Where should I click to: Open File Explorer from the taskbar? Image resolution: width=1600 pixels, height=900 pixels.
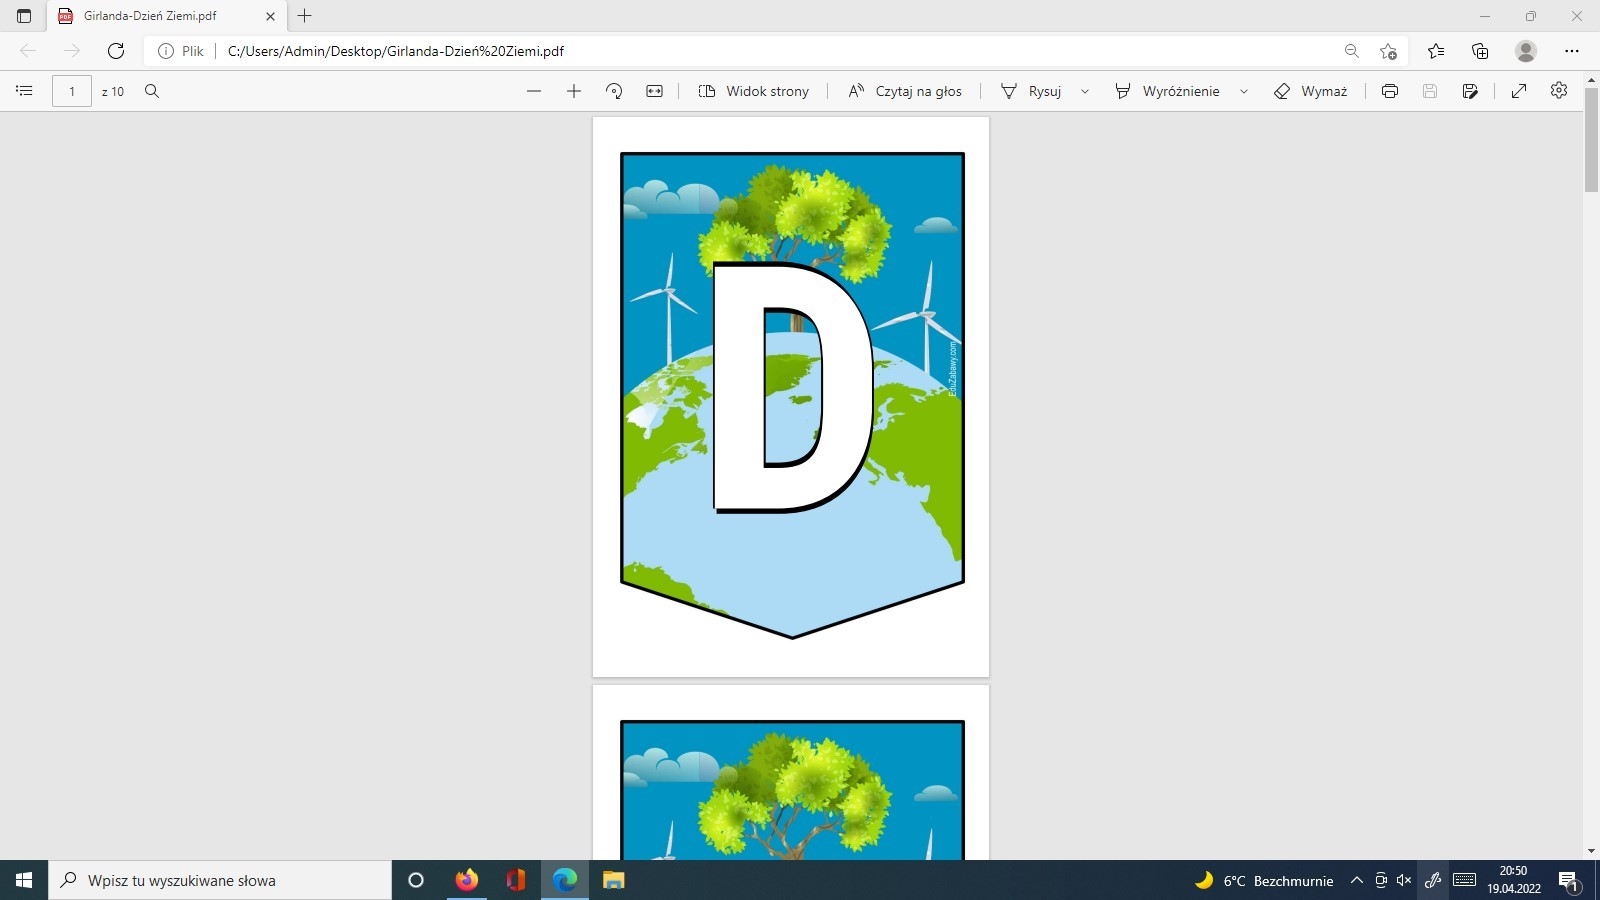pyautogui.click(x=613, y=880)
